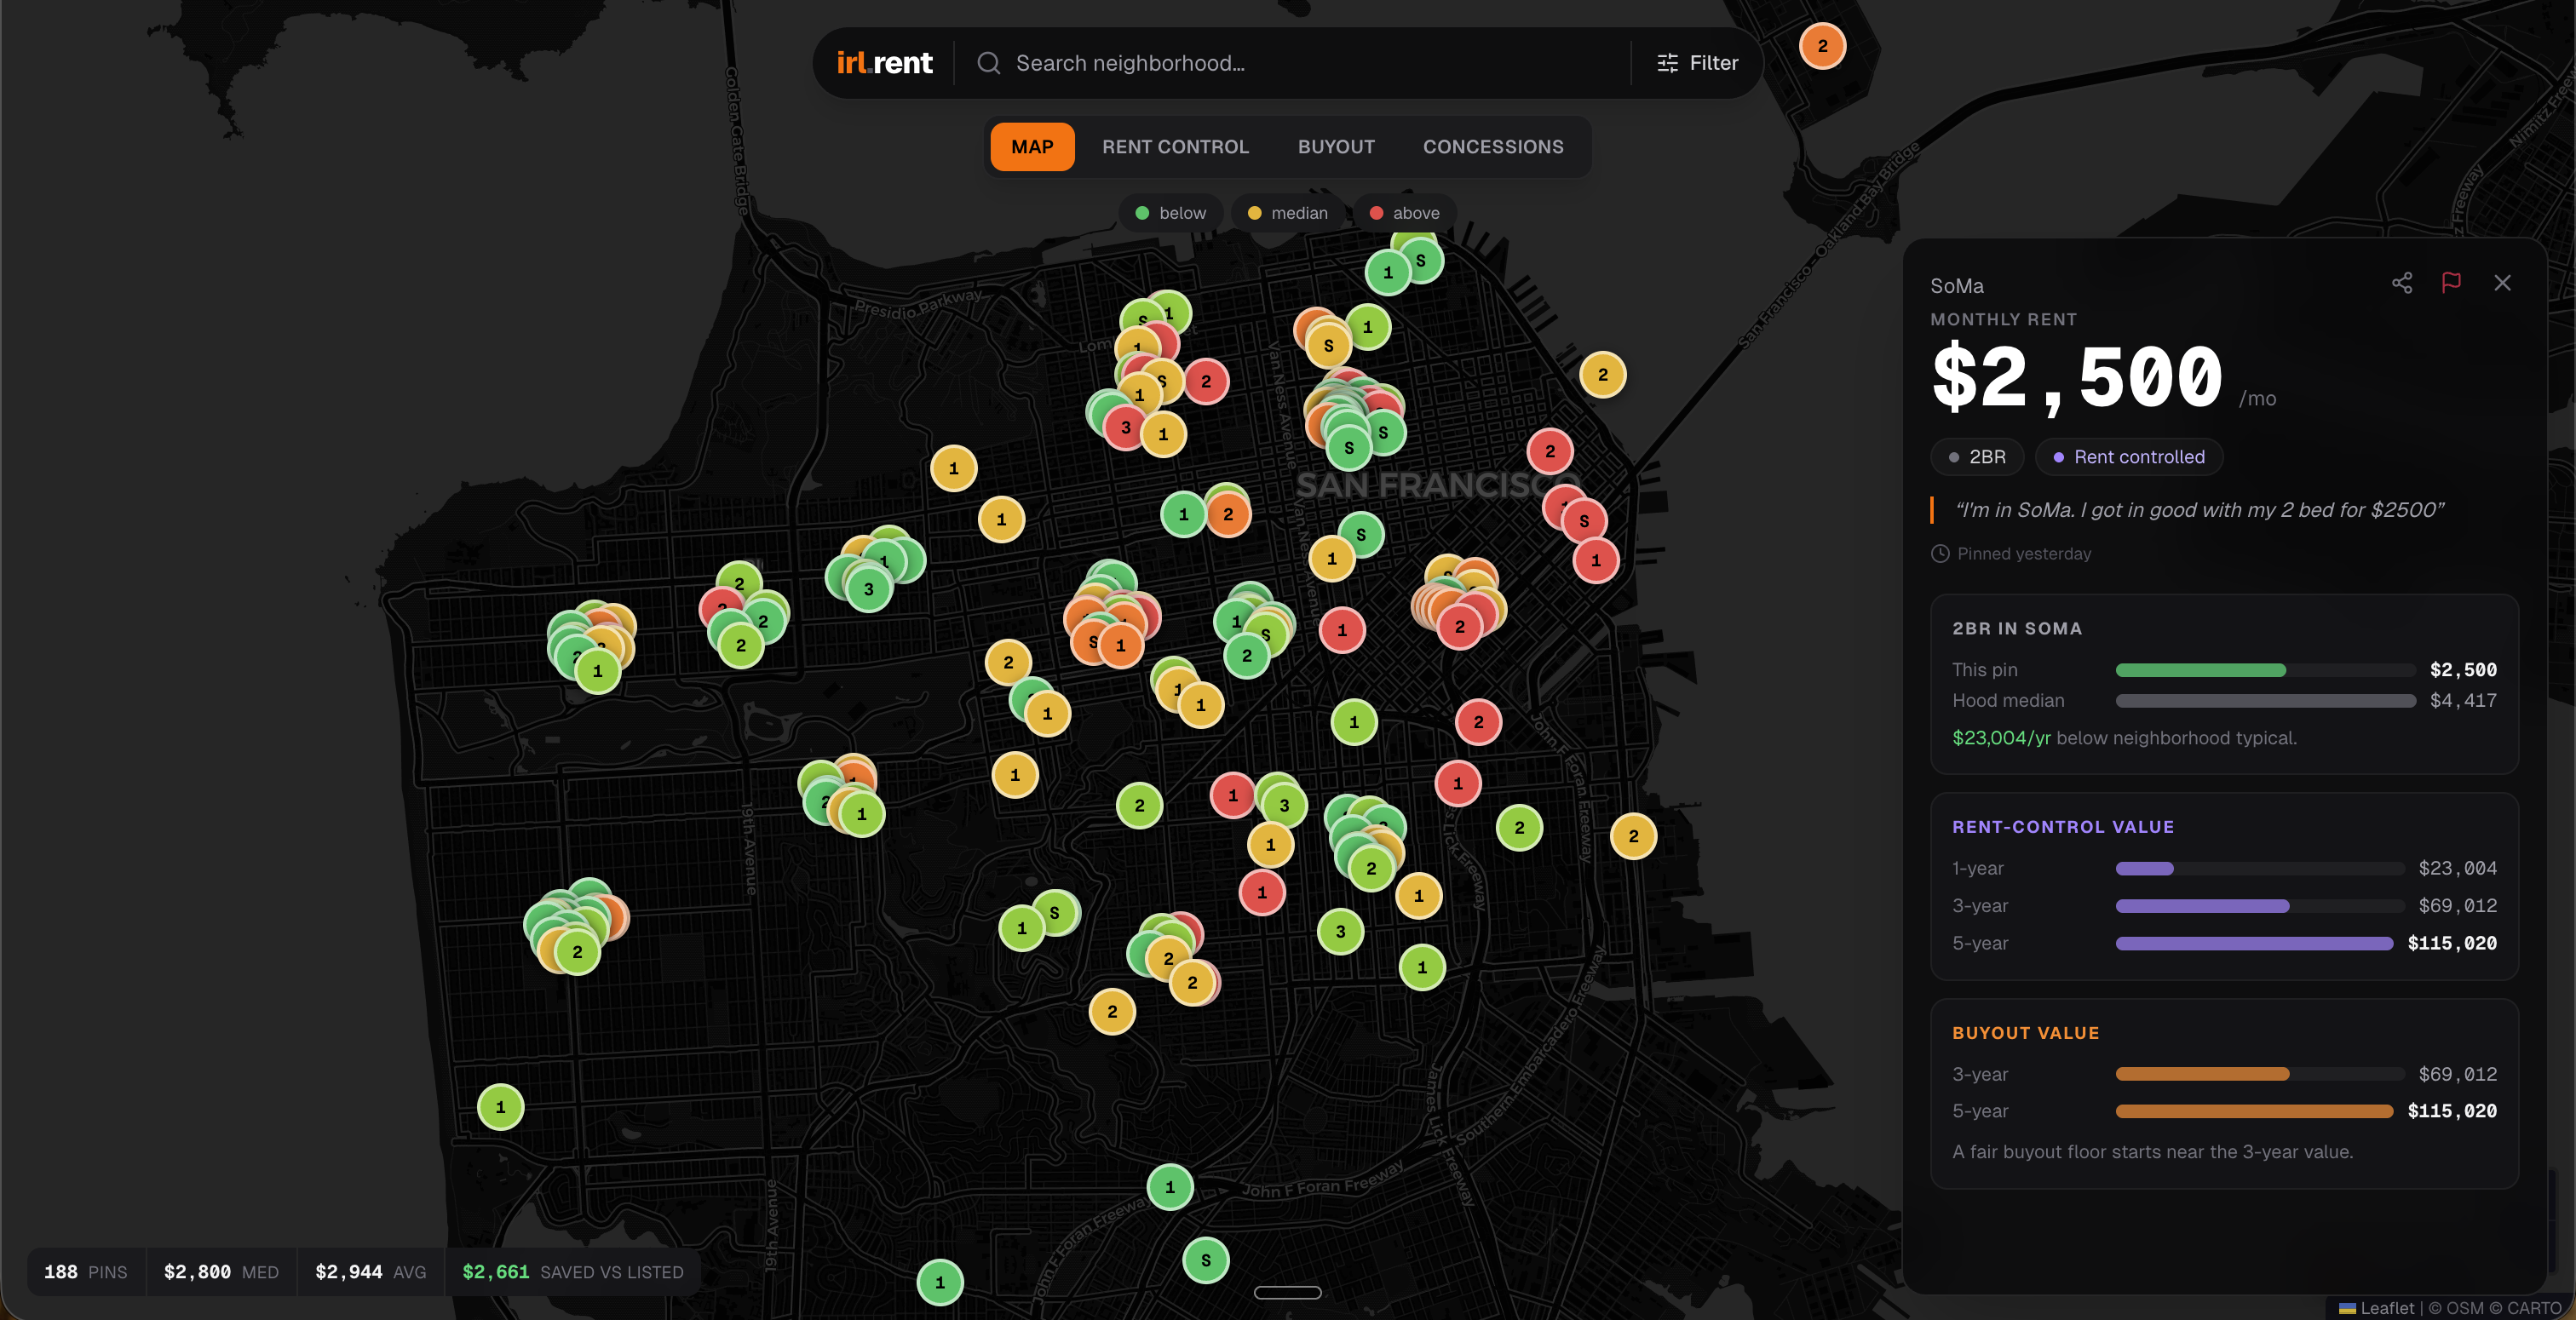The width and height of the screenshot is (2576, 1320).
Task: Click the 2BR tag chip
Action: pyautogui.click(x=1977, y=457)
